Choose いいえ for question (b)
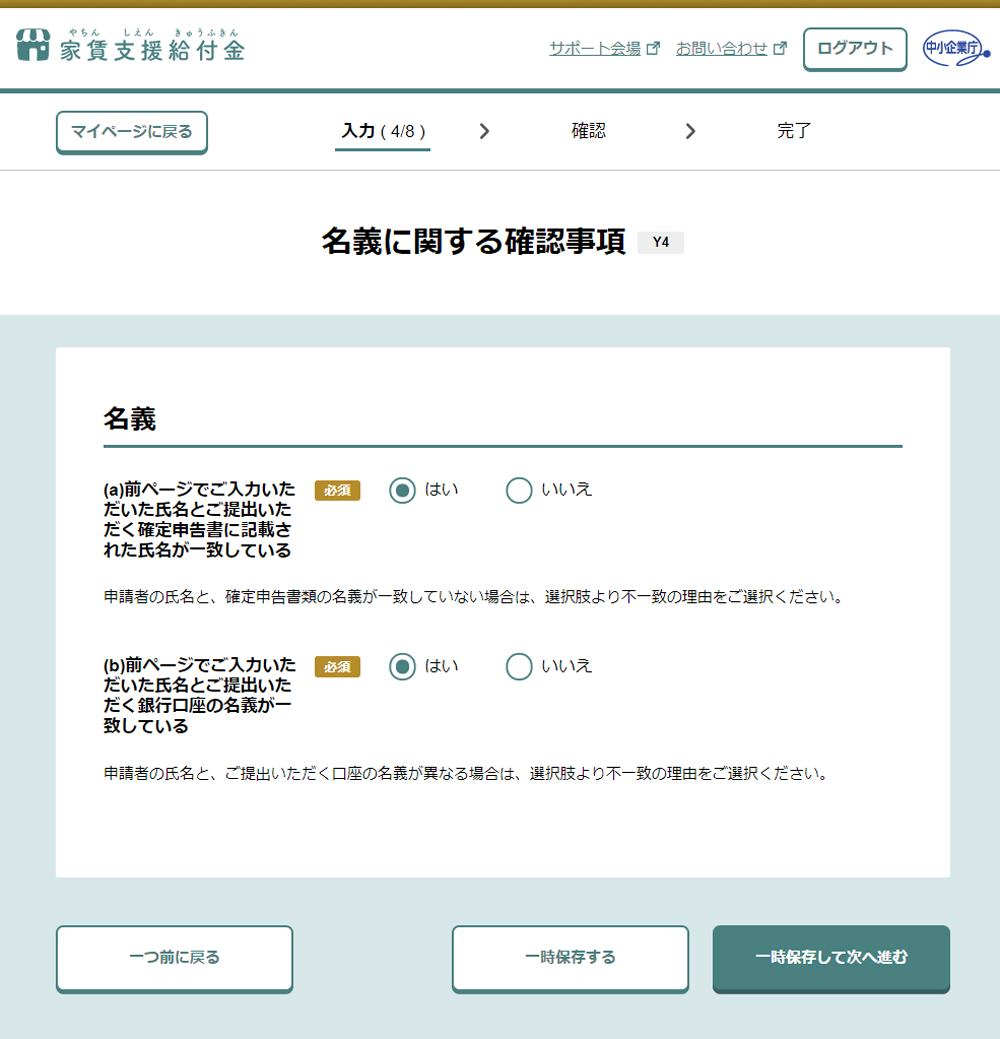The image size is (1000, 1039). point(519,667)
